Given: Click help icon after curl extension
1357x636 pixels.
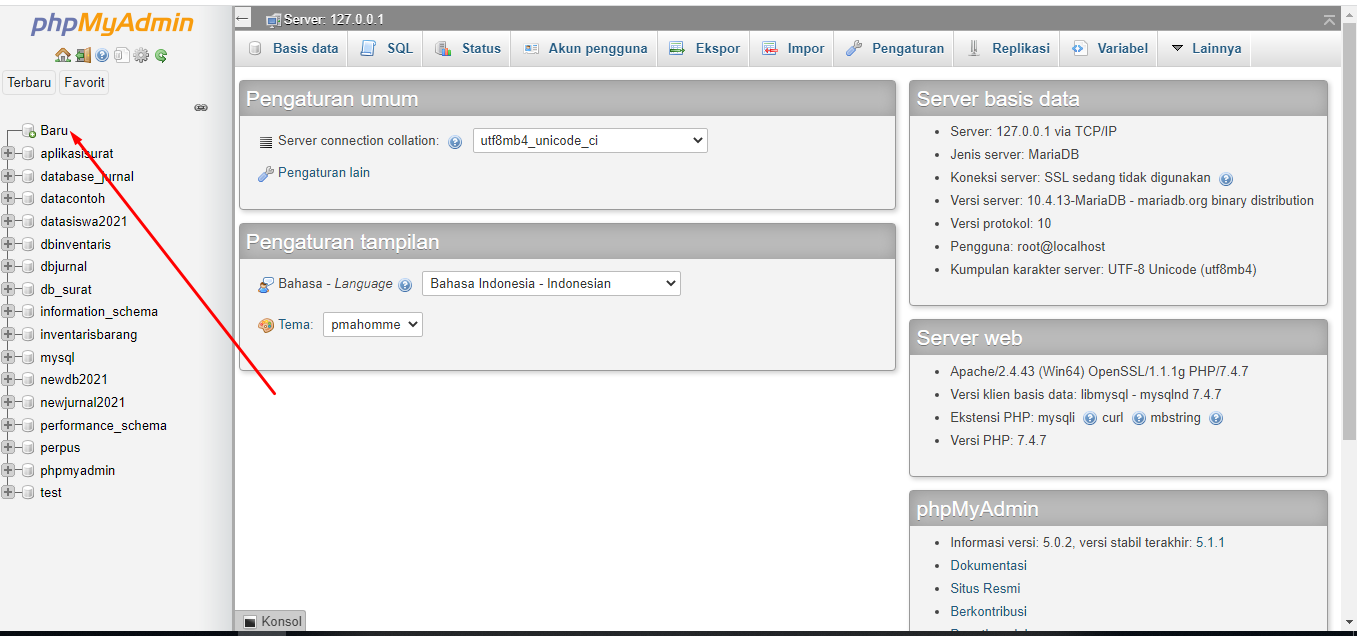Looking at the screenshot, I should pyautogui.click(x=1138, y=419).
